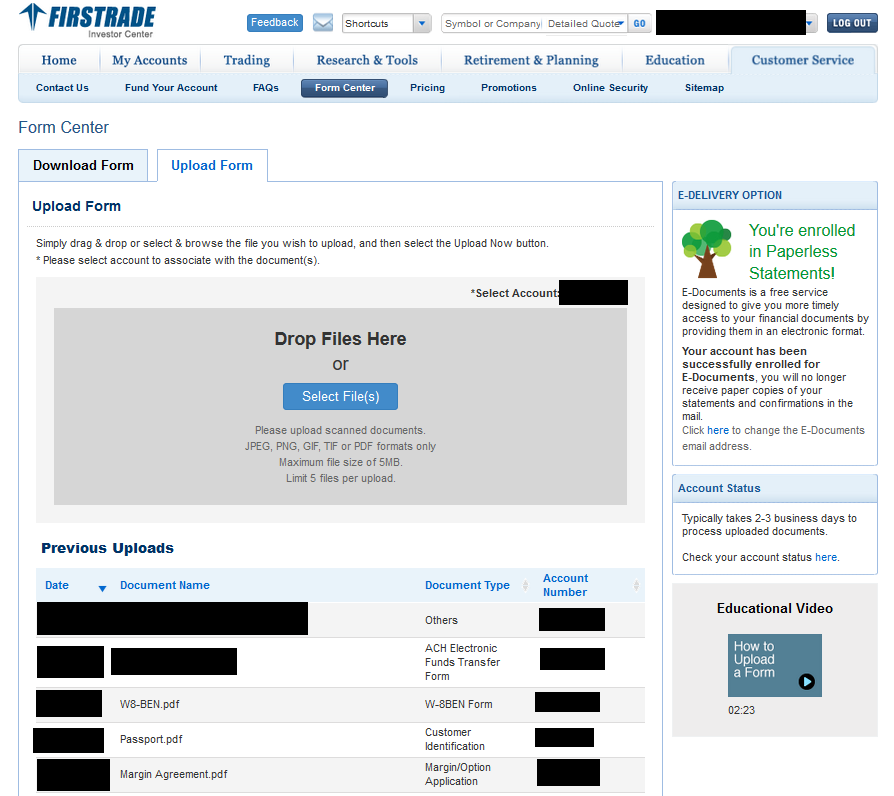Sort by Account Number arrows
This screenshot has height=796, width=894.
(x=636, y=586)
